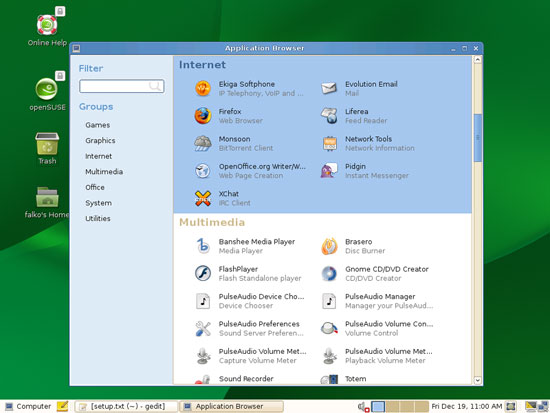This screenshot has width=550, height=413.
Task: Open Network Tools icon
Action: [x=329, y=143]
